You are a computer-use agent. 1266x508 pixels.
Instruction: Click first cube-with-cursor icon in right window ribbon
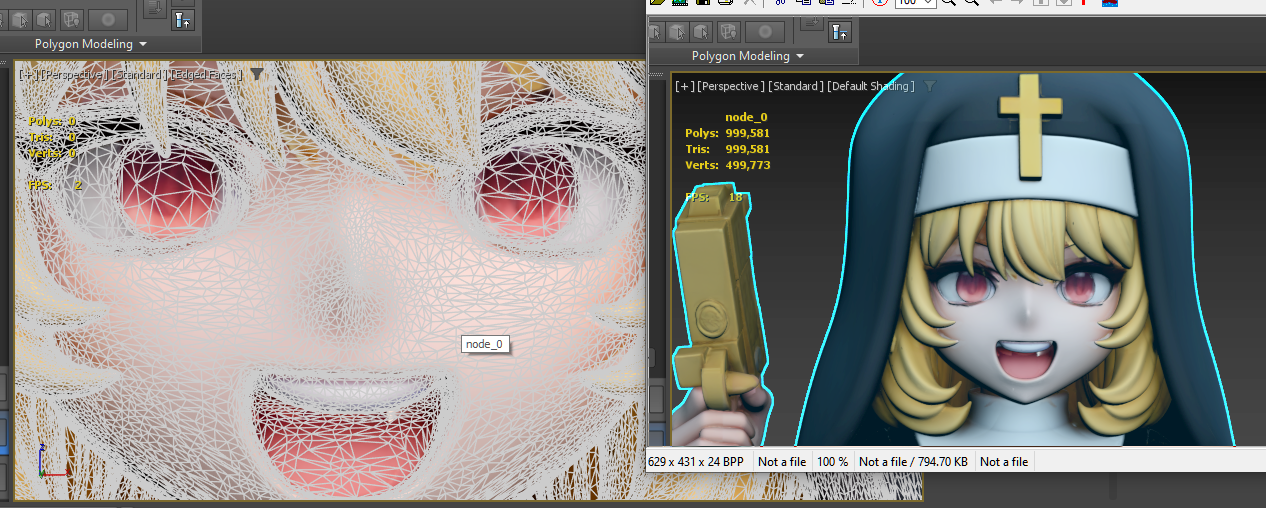click(x=656, y=31)
